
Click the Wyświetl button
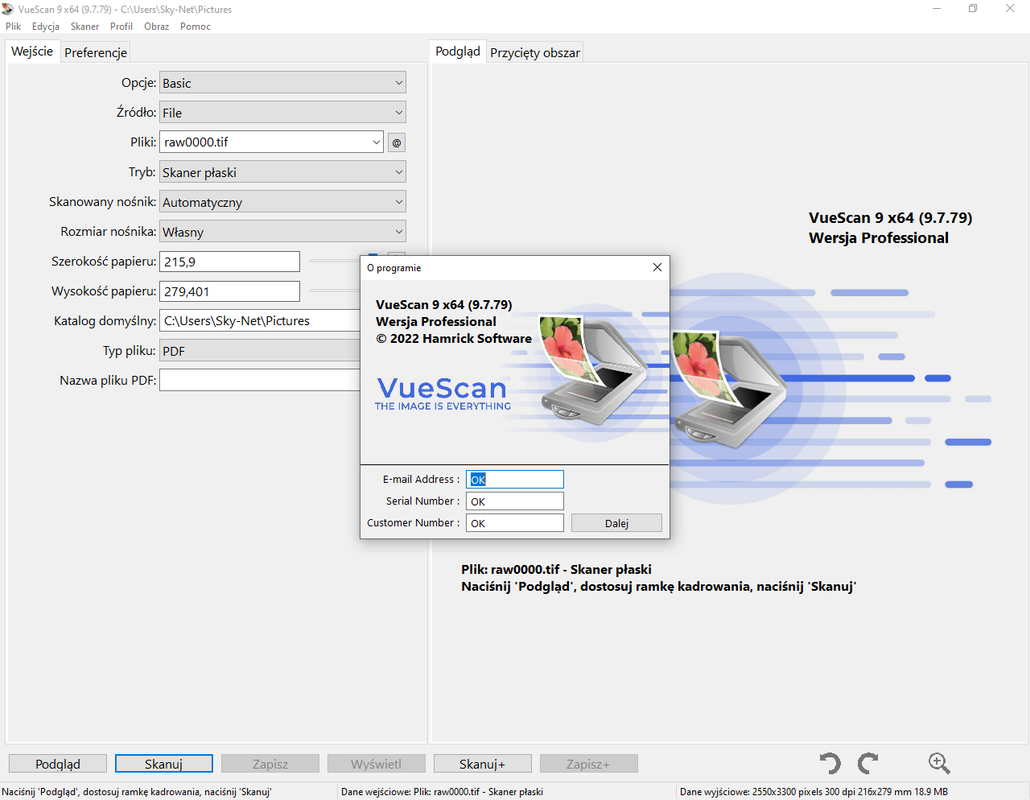(x=376, y=764)
